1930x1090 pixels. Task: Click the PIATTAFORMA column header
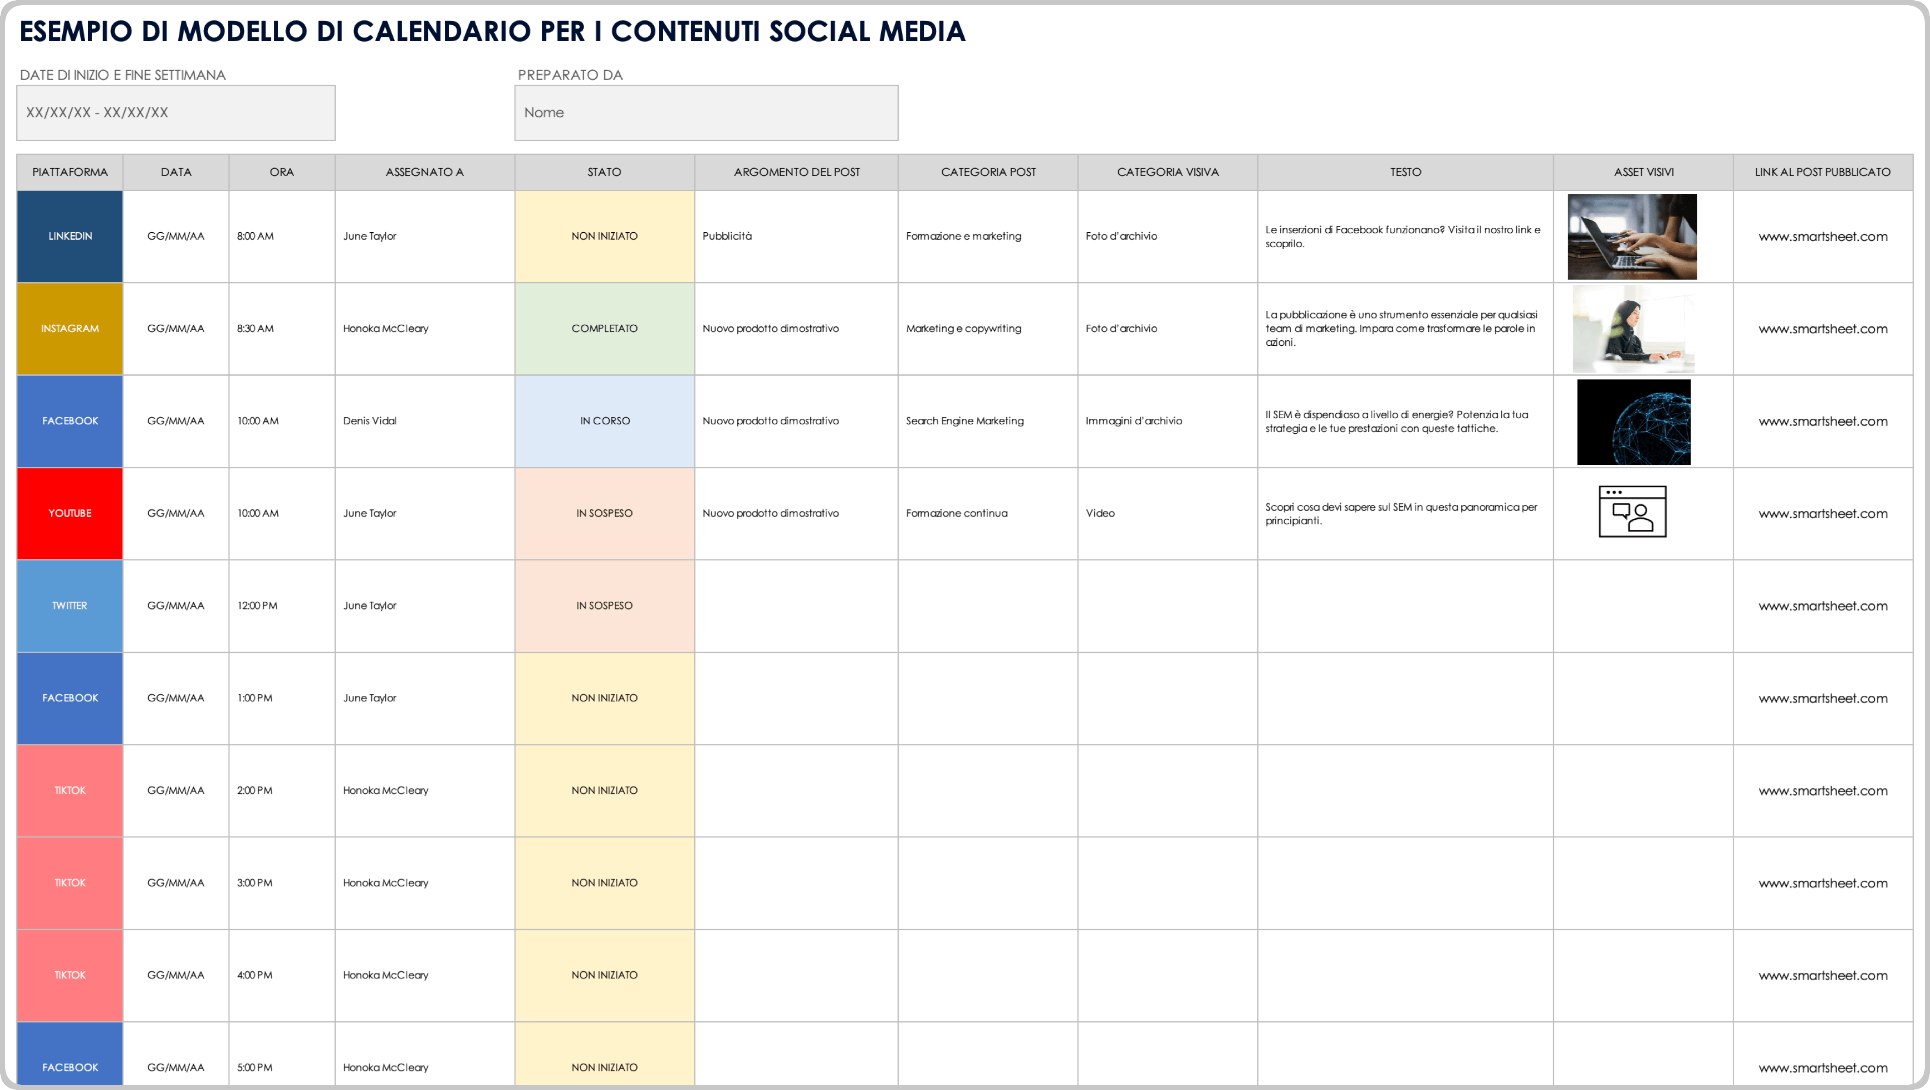70,172
